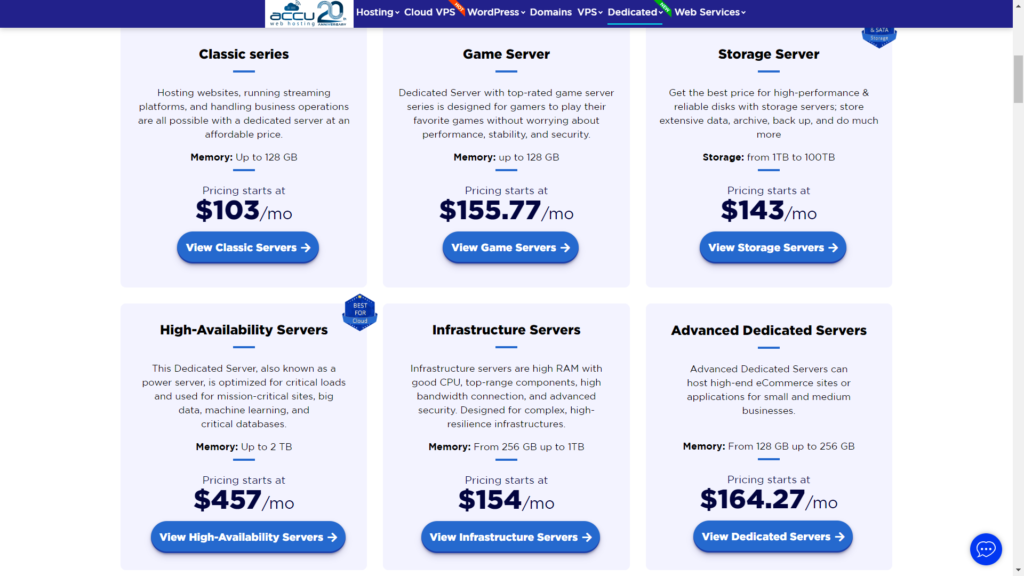Click the NEW ribbon on Dedicated
The height and width of the screenshot is (576, 1024).
[x=663, y=8]
